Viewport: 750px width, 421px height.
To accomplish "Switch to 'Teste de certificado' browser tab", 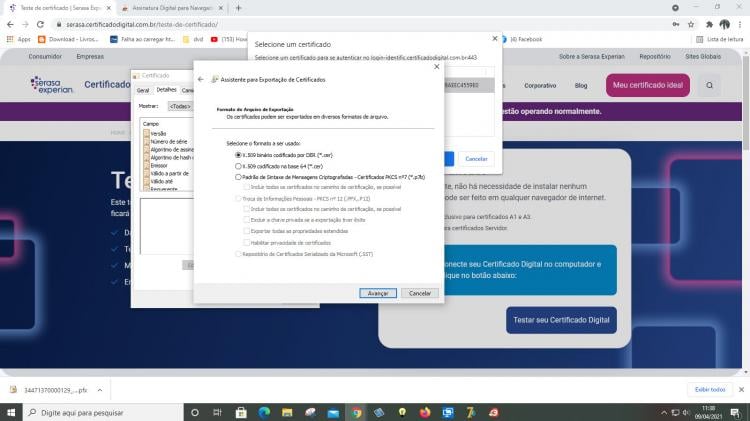I will (x=60, y=8).
